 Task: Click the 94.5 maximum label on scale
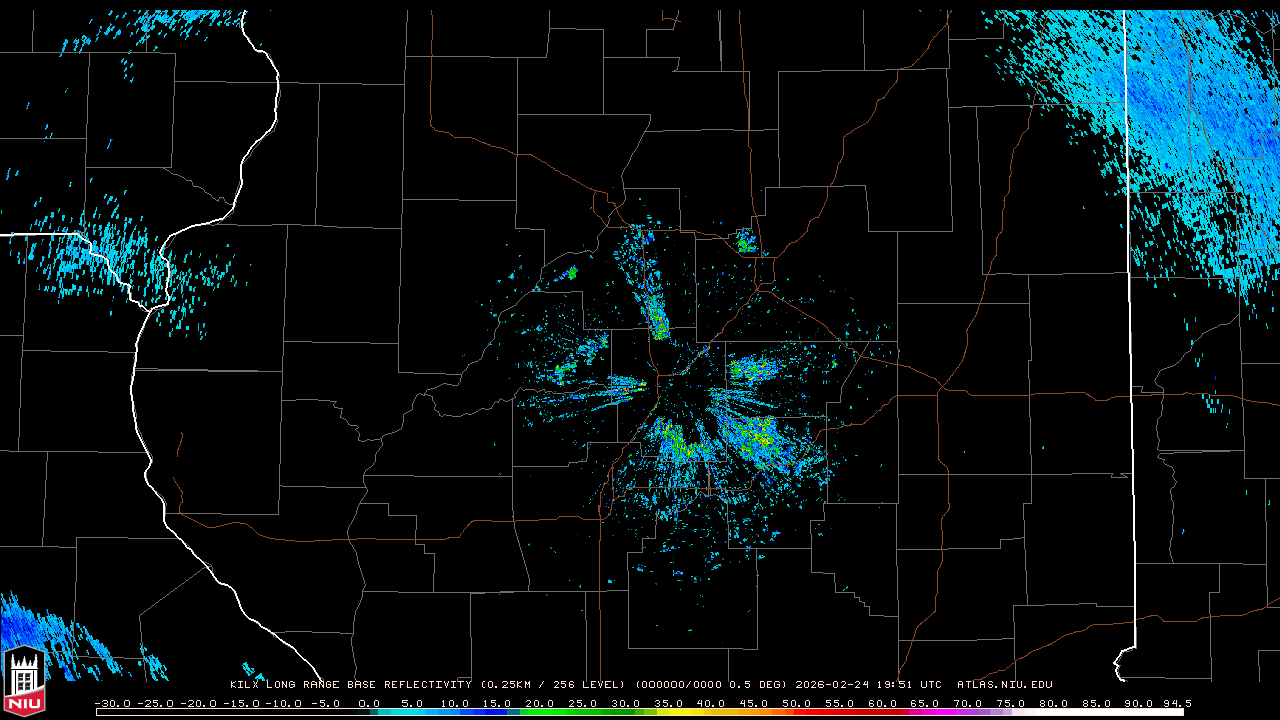(x=1176, y=703)
